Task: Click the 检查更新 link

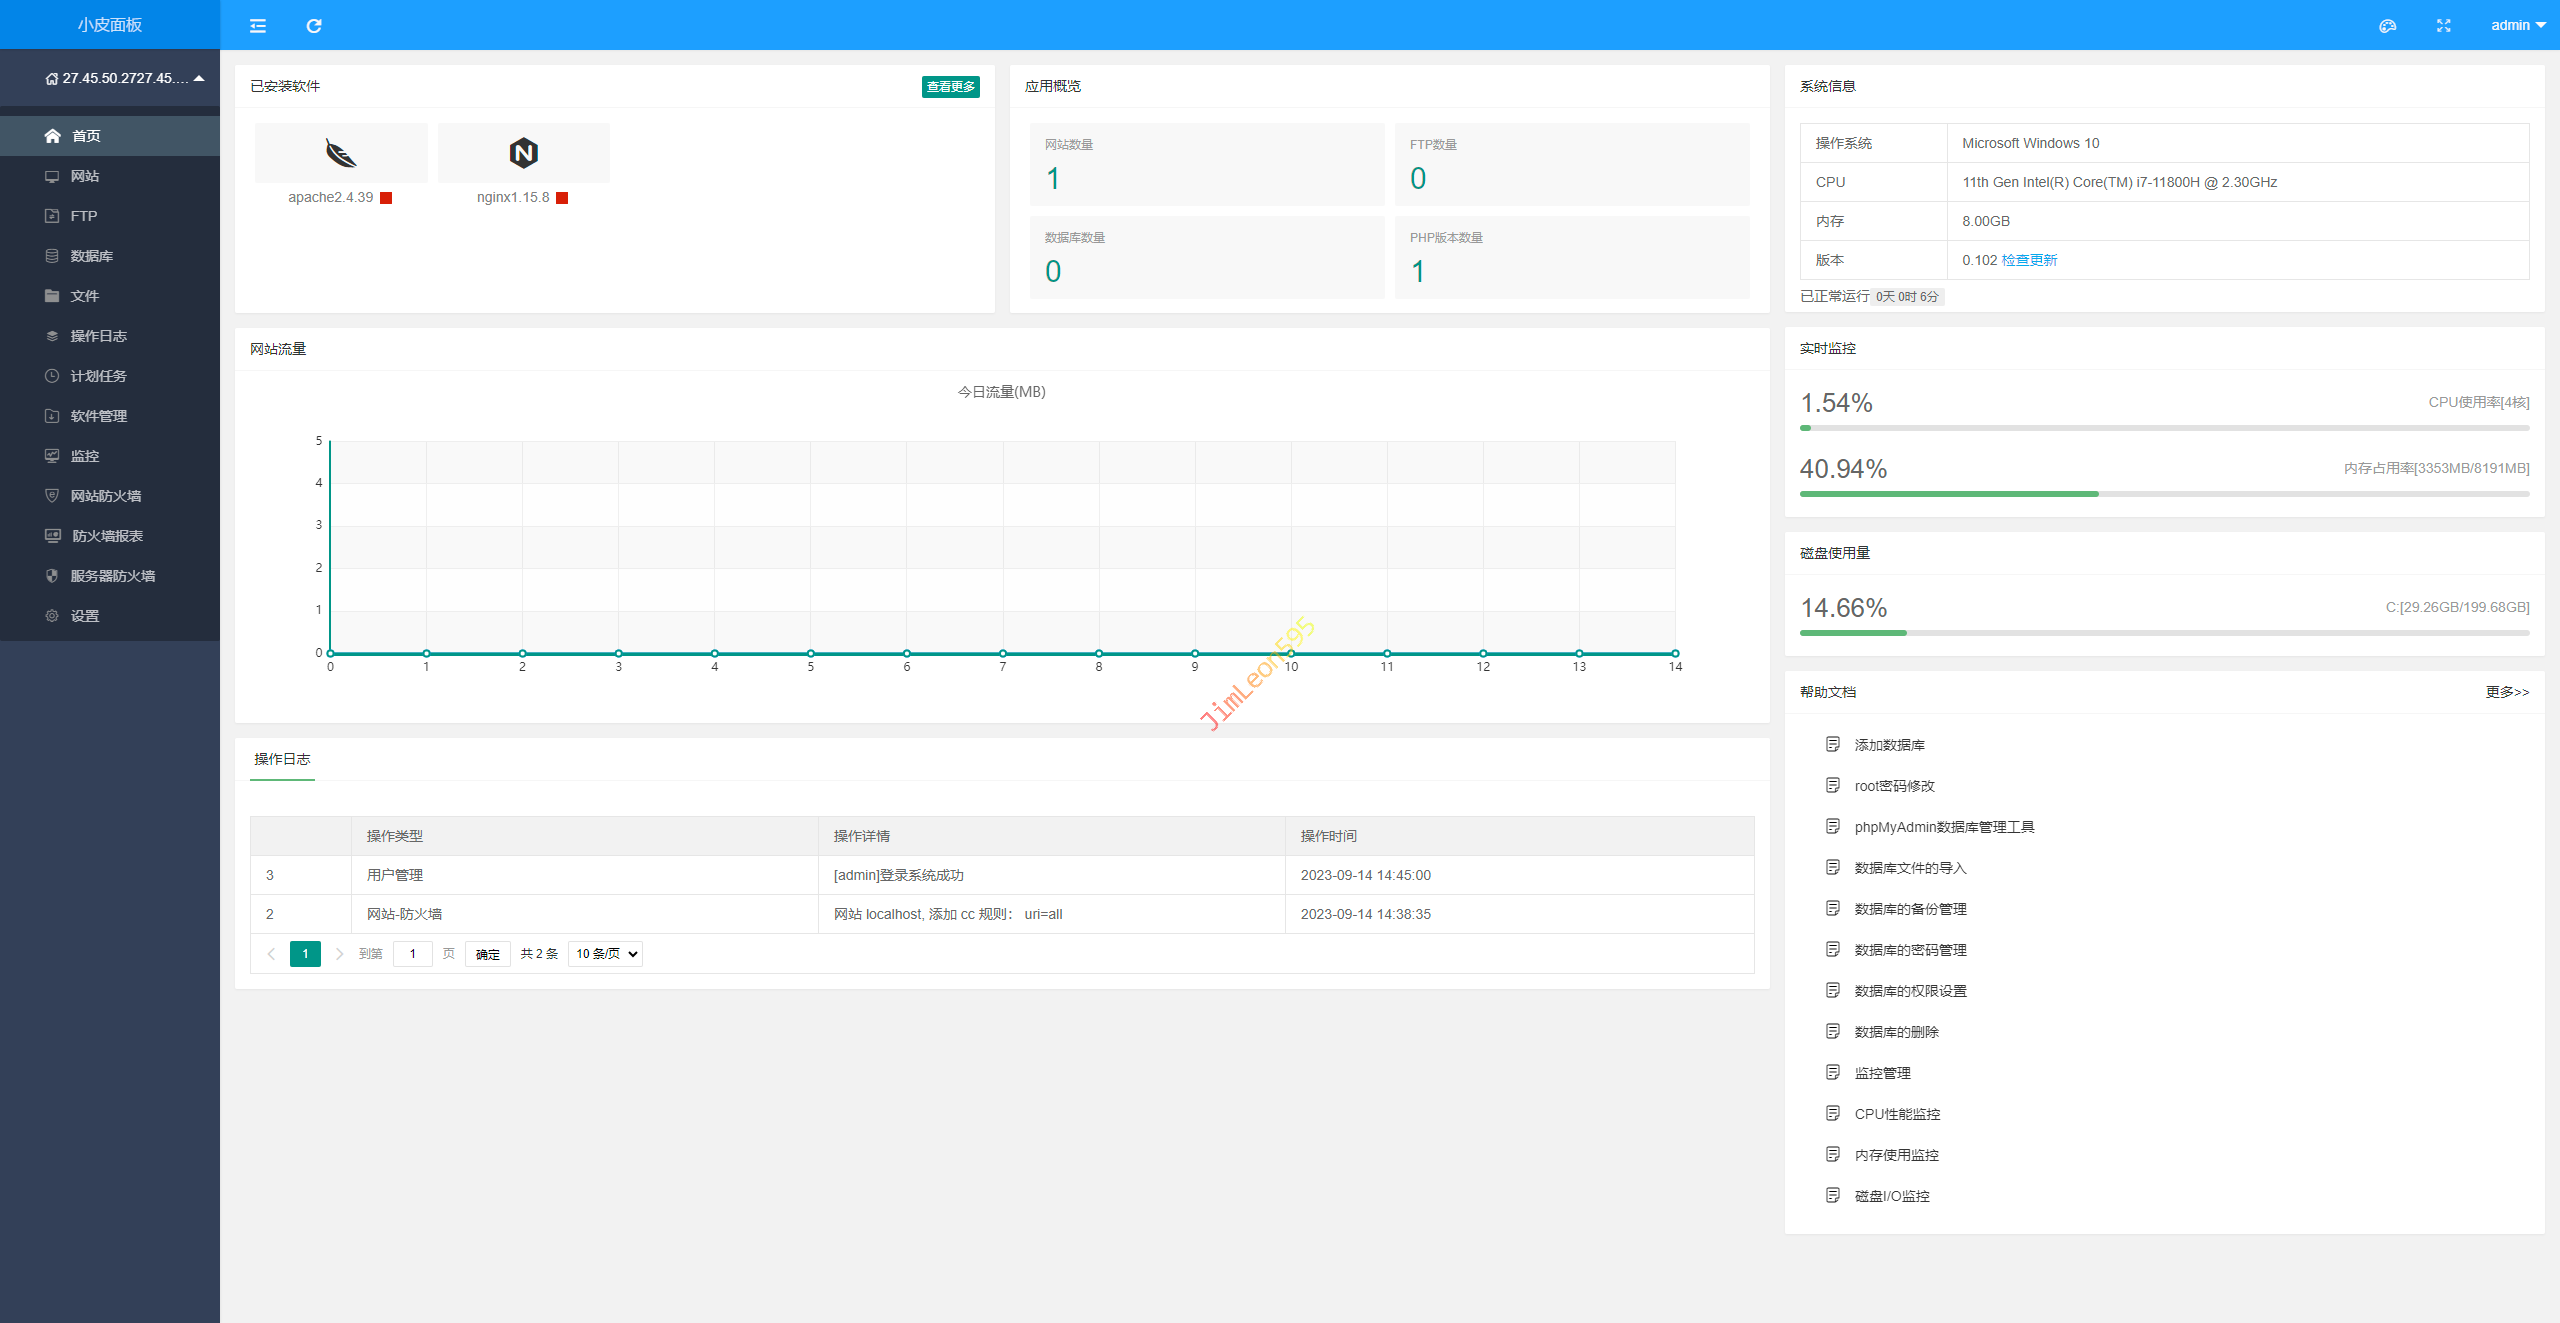Action: click(2029, 260)
